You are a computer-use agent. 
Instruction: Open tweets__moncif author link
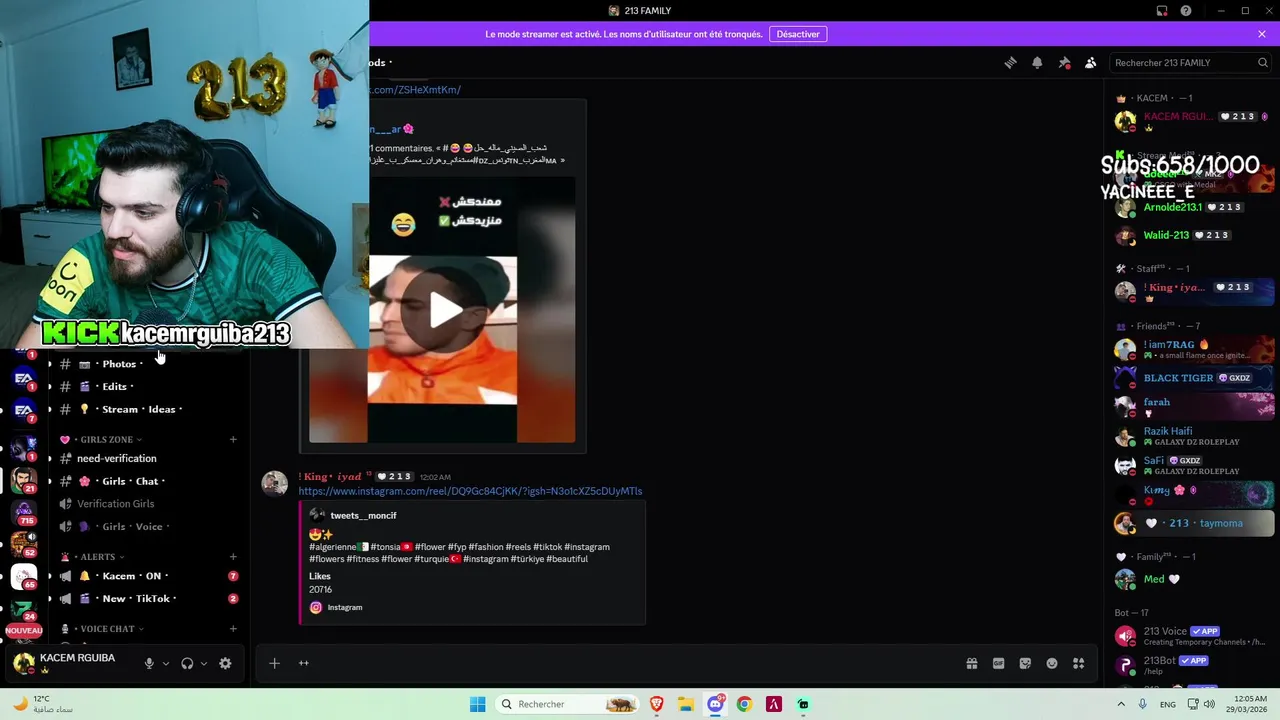tap(363, 515)
